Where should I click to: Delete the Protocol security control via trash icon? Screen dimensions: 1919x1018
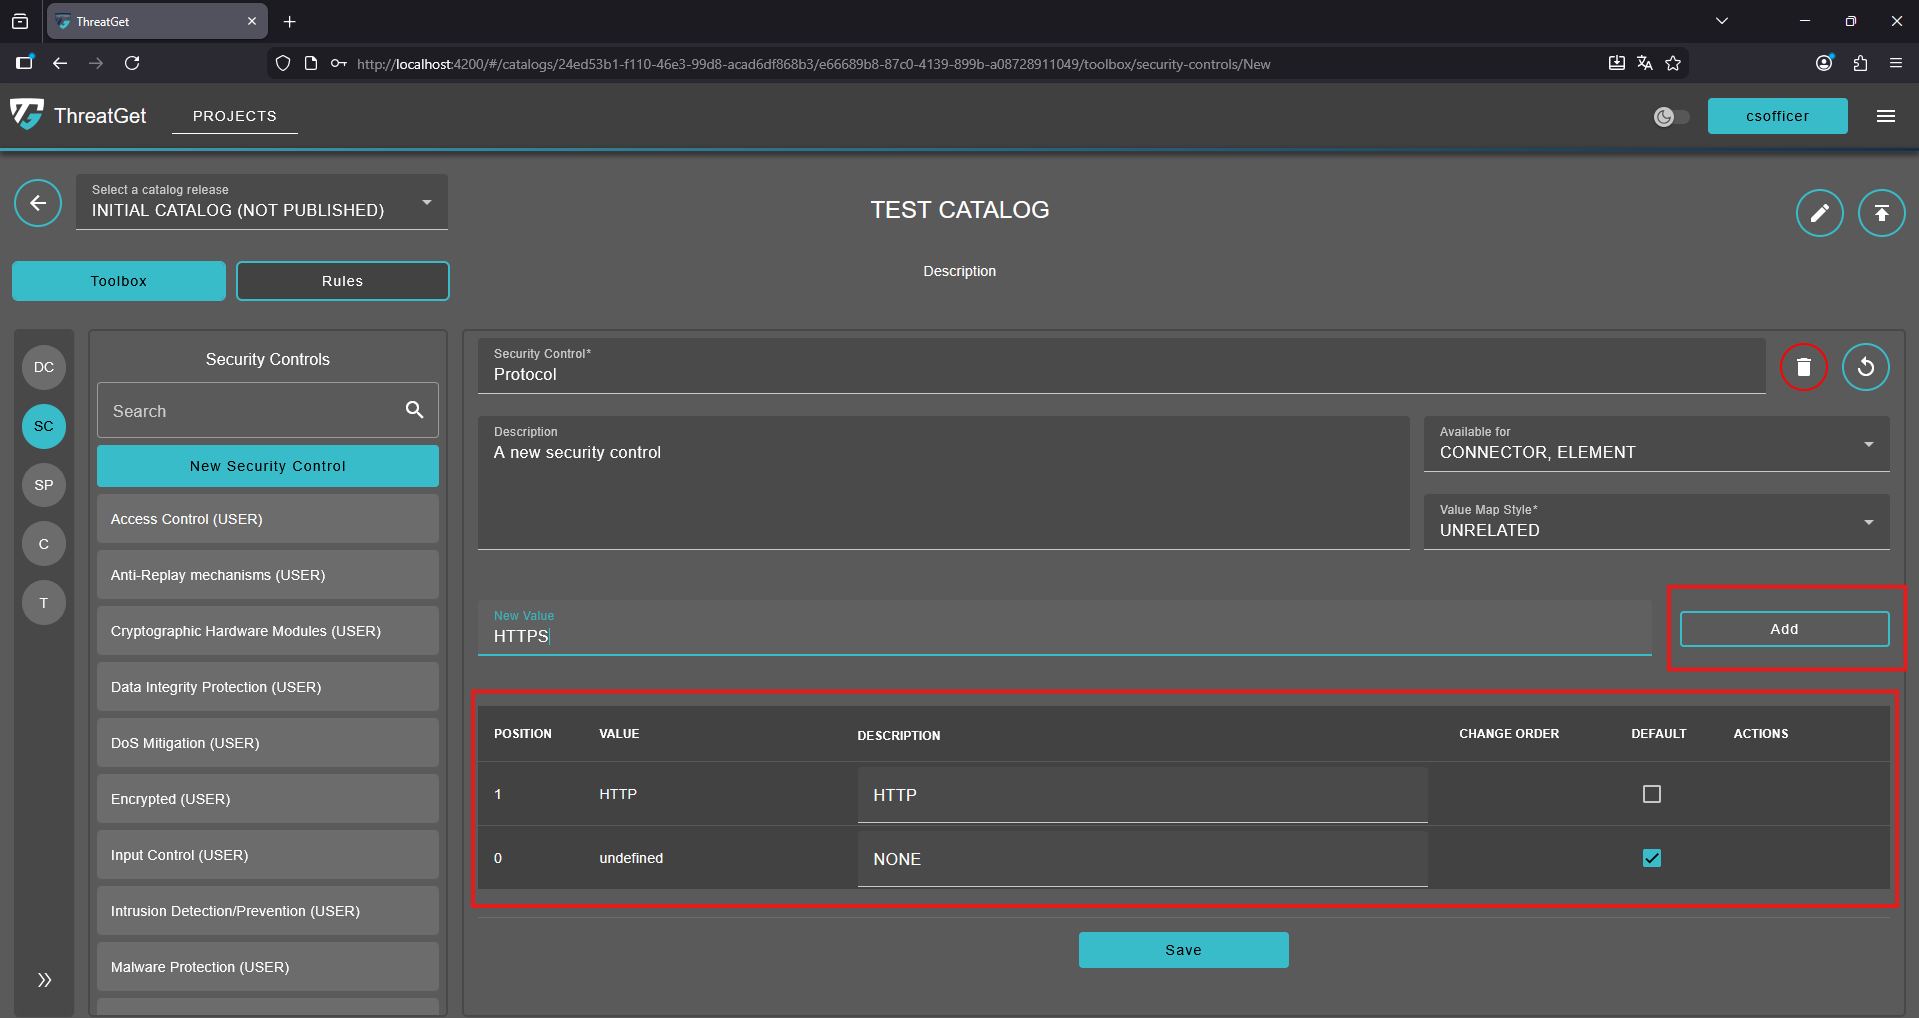[1803, 367]
